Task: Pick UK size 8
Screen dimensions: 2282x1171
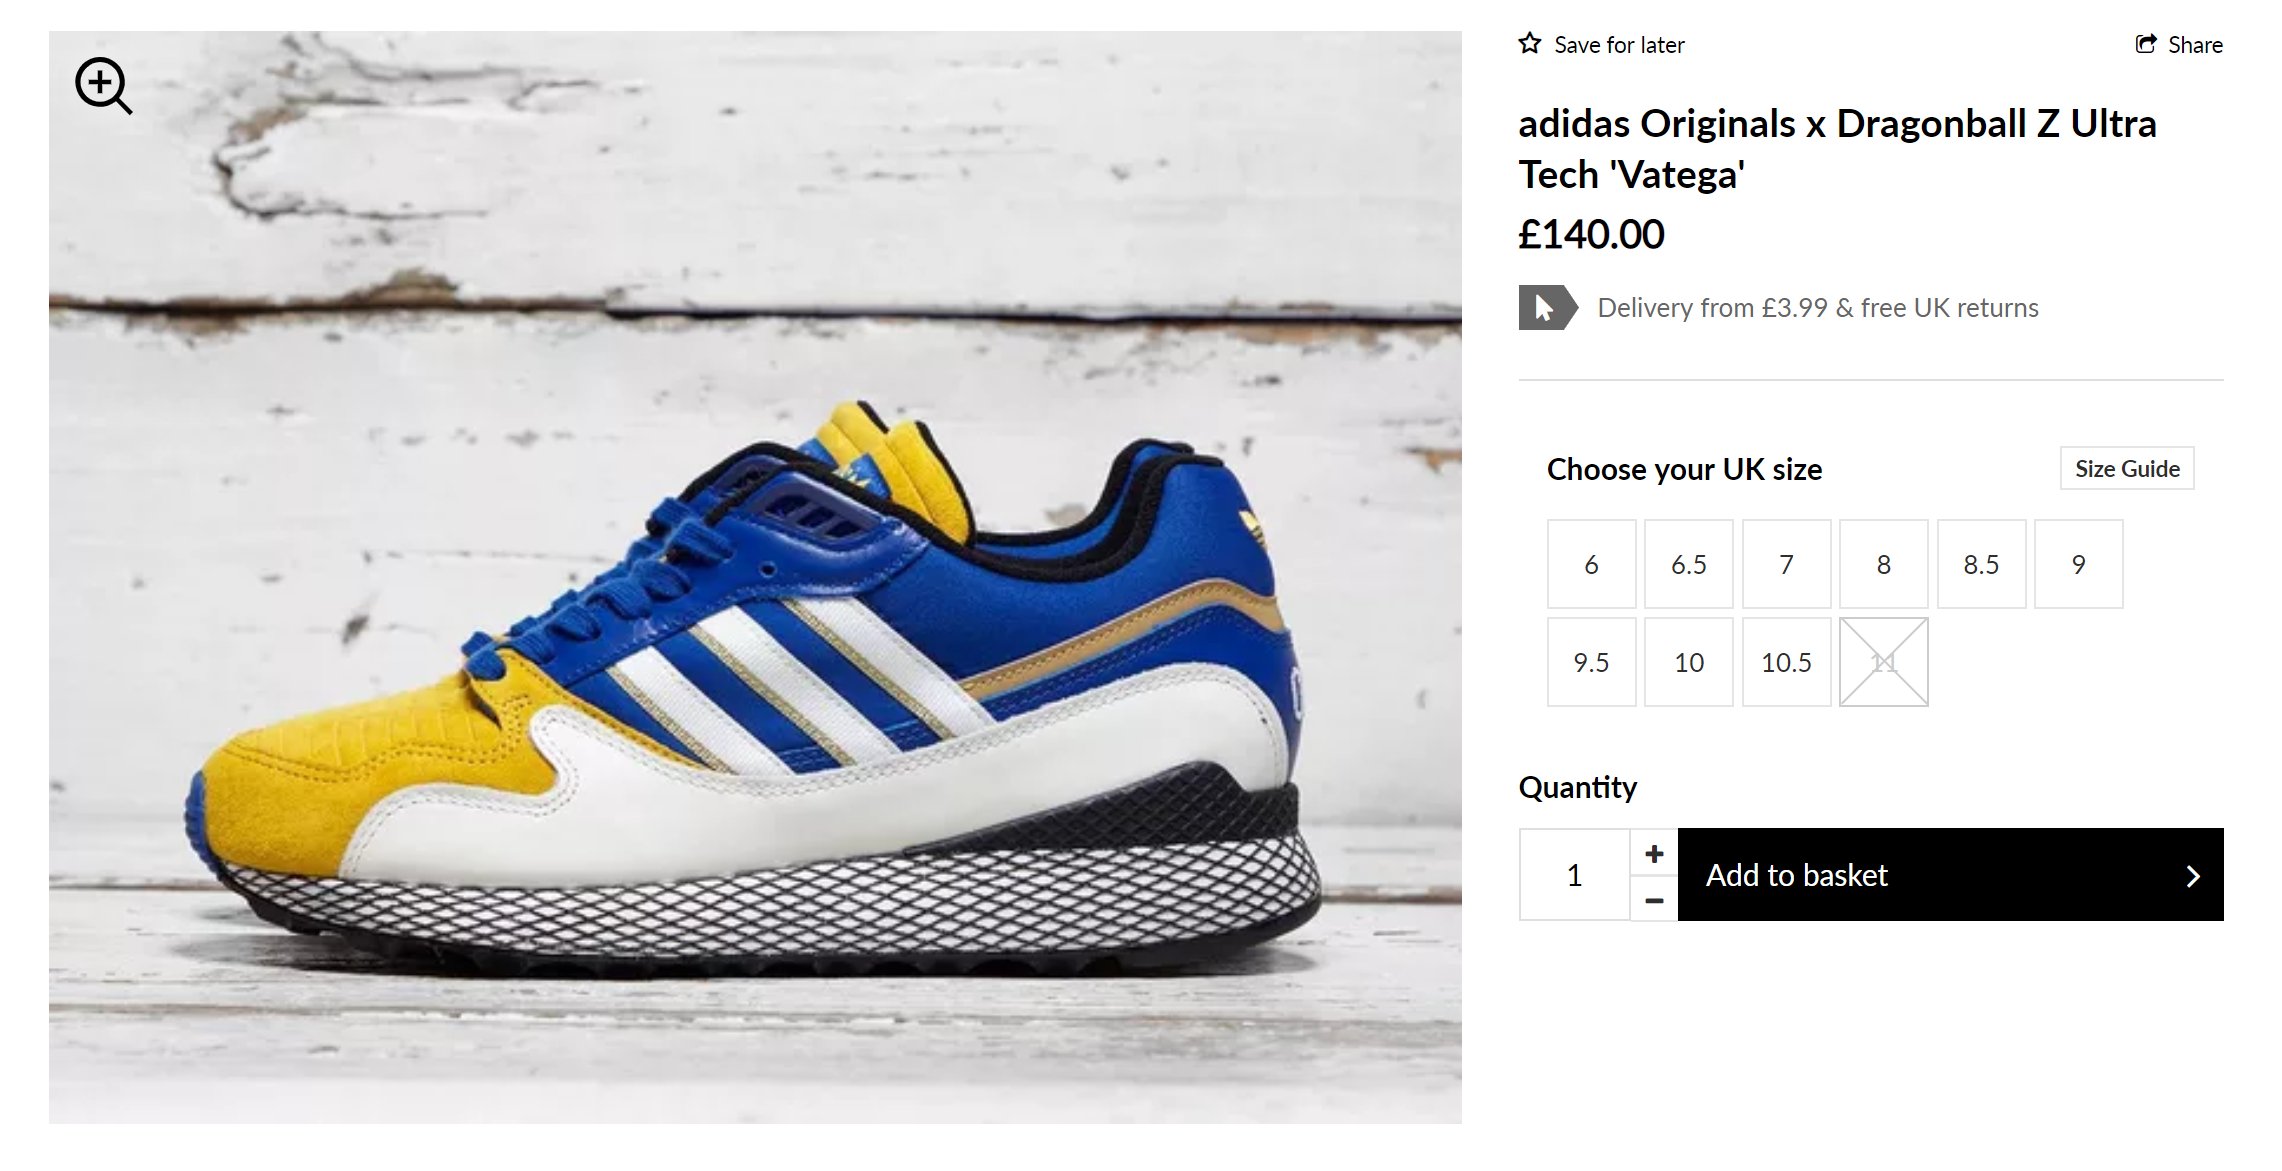Action: pos(1884,564)
